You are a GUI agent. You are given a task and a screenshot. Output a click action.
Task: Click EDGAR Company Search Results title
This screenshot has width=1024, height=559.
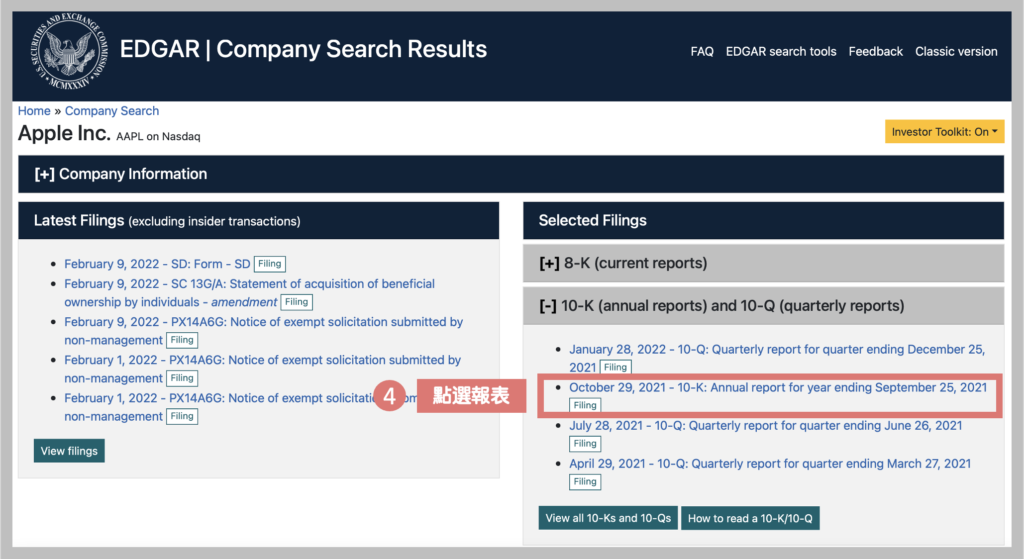[x=303, y=49]
